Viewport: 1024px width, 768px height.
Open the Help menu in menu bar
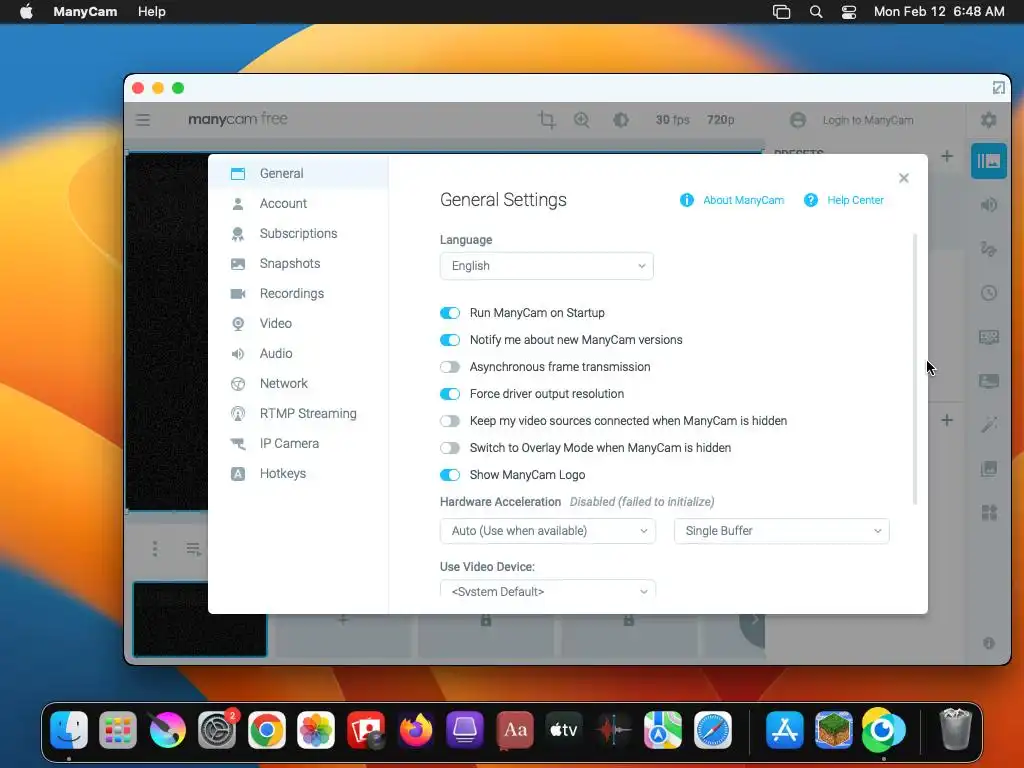click(152, 12)
